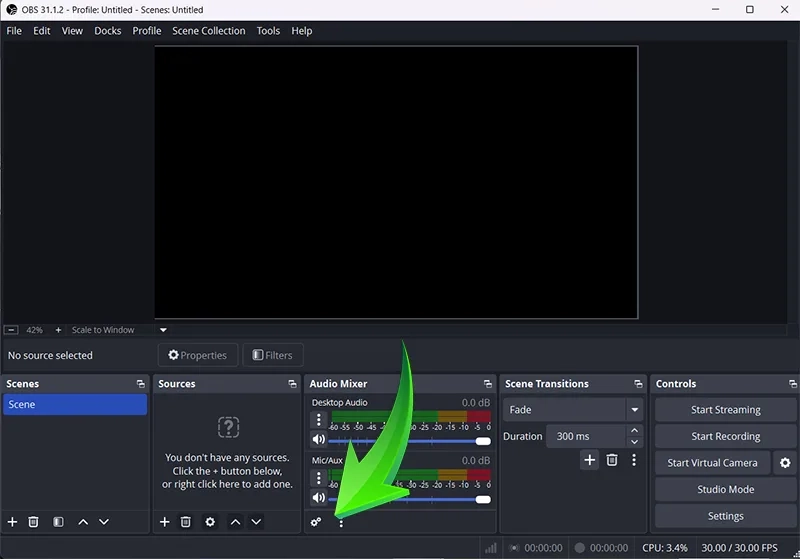Delete configurable transition with trash icon
This screenshot has width=800, height=559.
(x=612, y=460)
